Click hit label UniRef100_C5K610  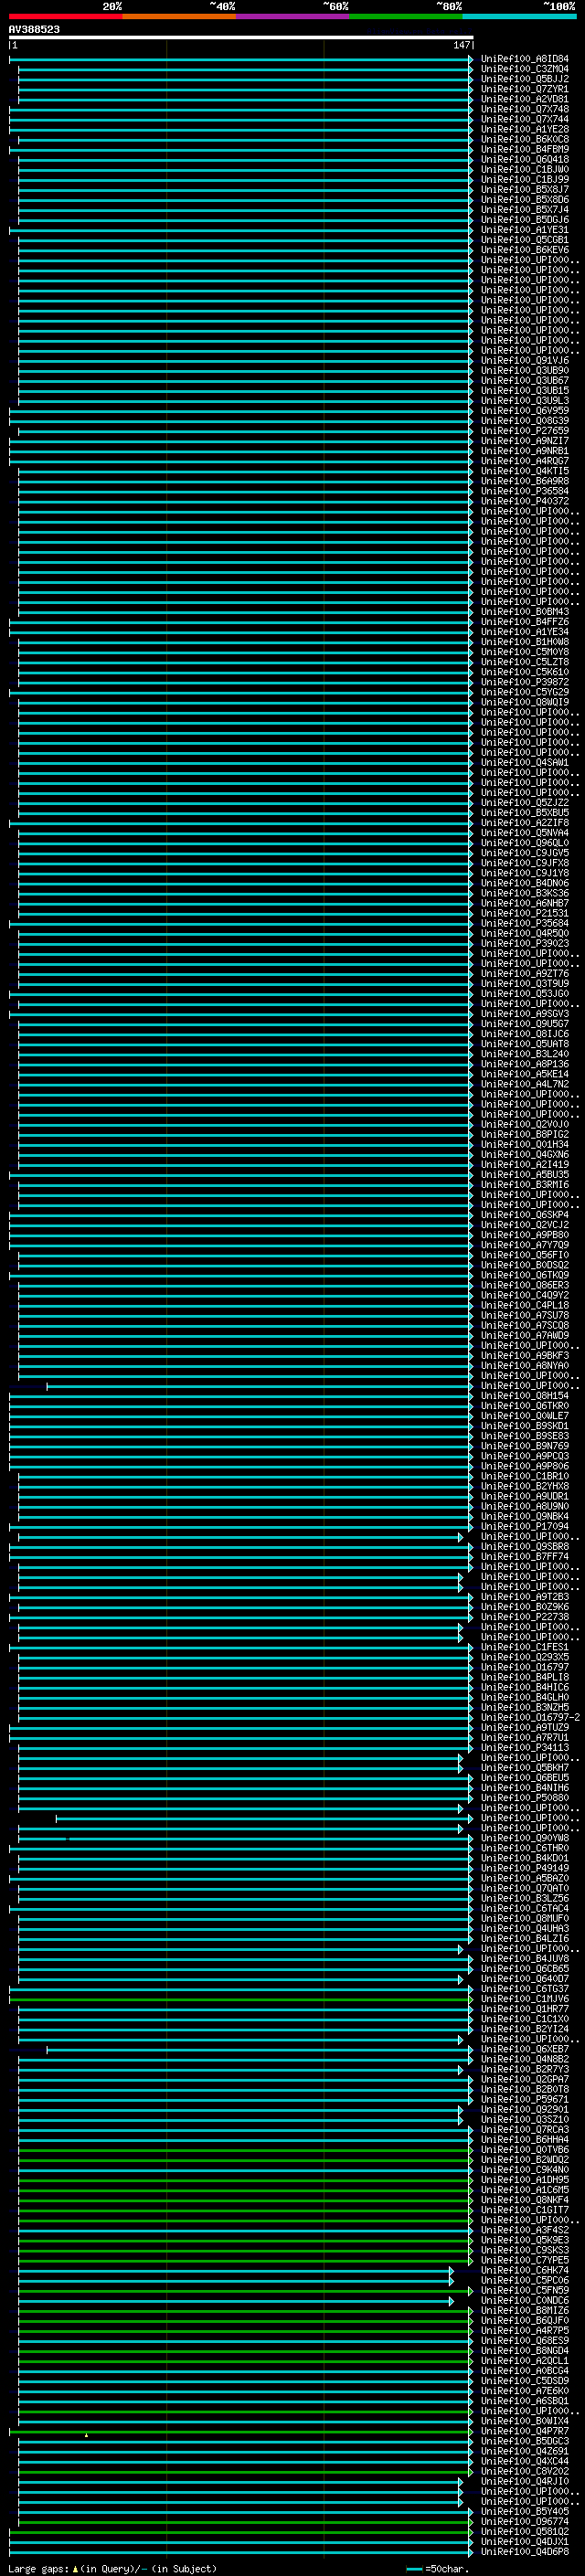[525, 672]
